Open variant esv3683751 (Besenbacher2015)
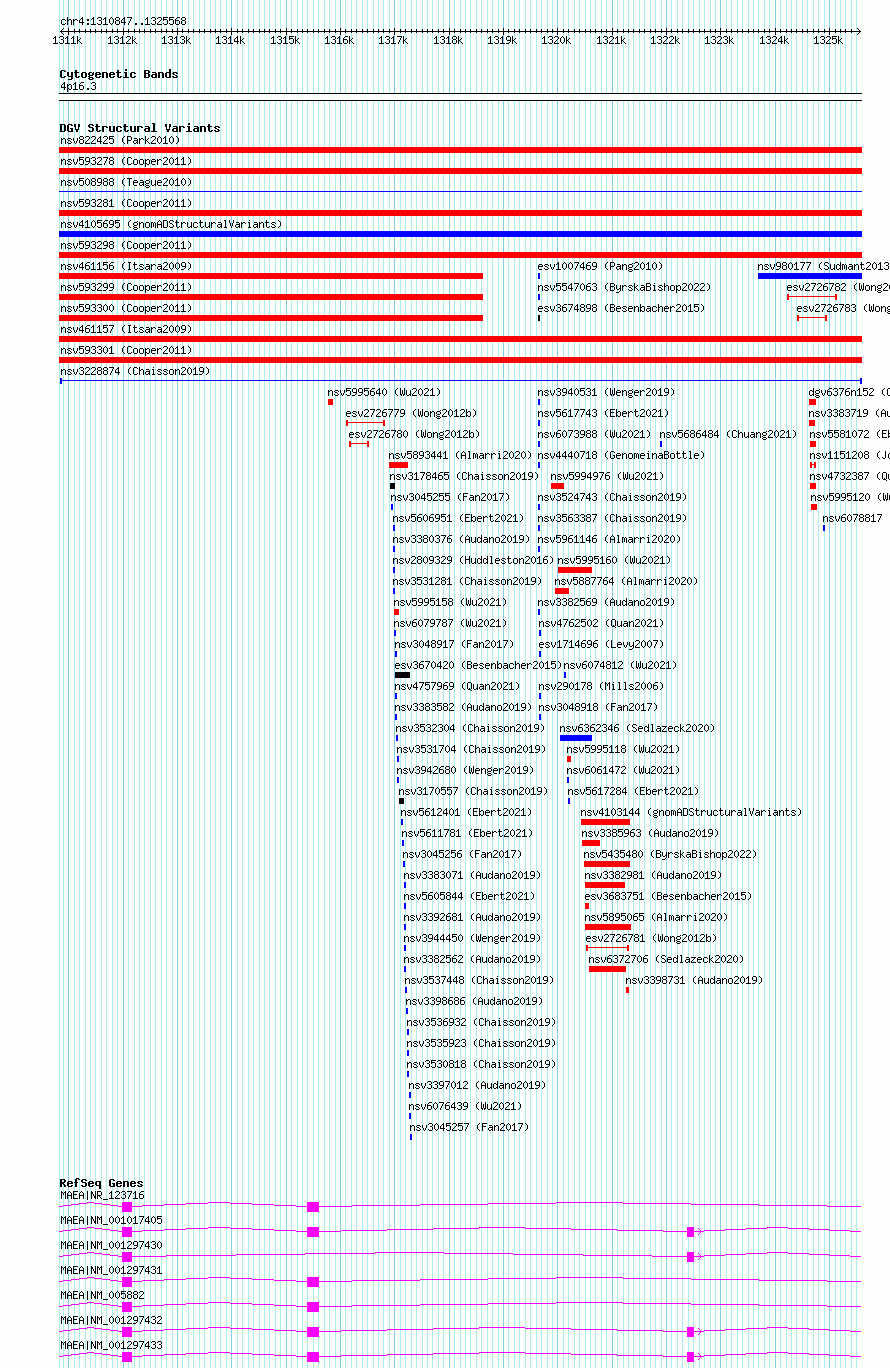The width and height of the screenshot is (890, 1368). click(x=668, y=896)
